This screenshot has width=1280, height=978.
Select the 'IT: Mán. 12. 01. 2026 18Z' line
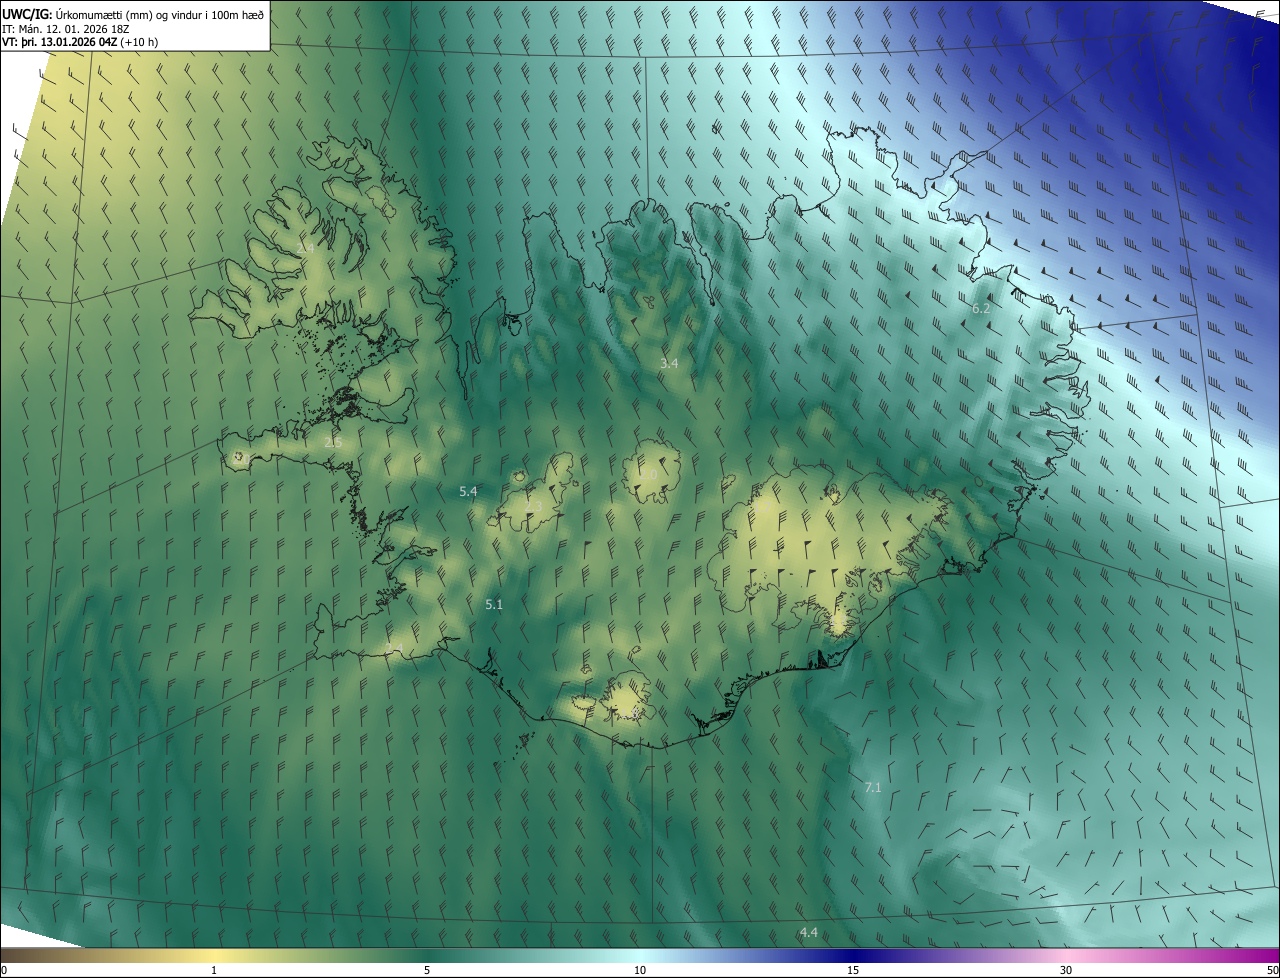tap(67, 28)
